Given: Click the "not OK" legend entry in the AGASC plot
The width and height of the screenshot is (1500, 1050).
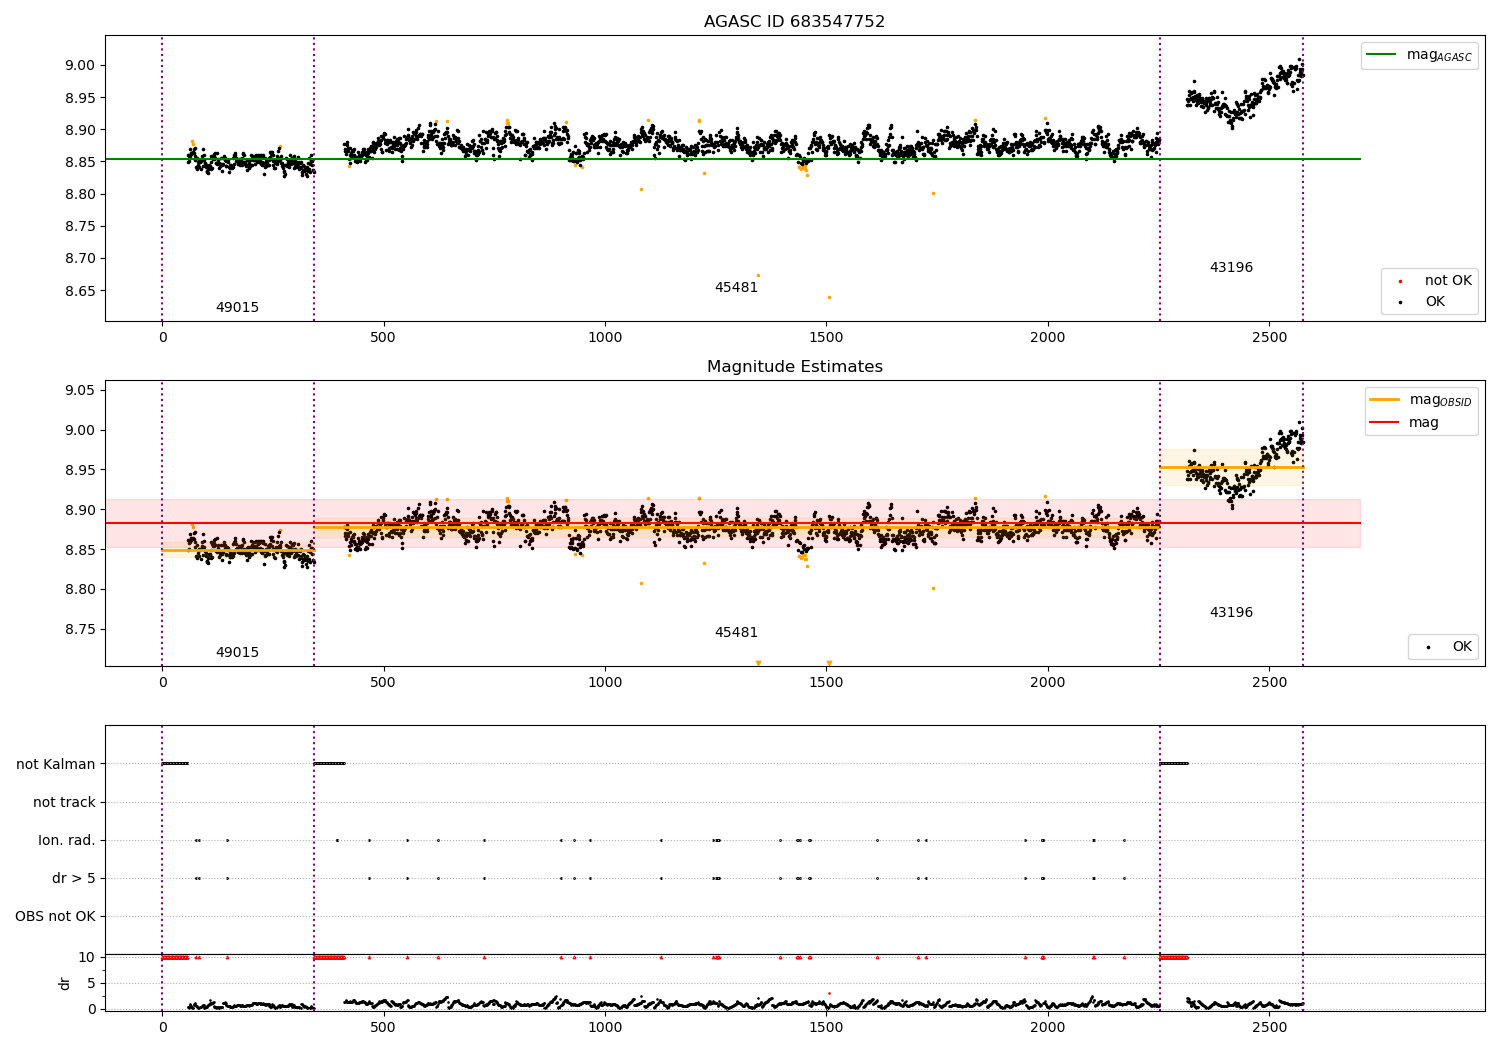Looking at the screenshot, I should click(1448, 281).
